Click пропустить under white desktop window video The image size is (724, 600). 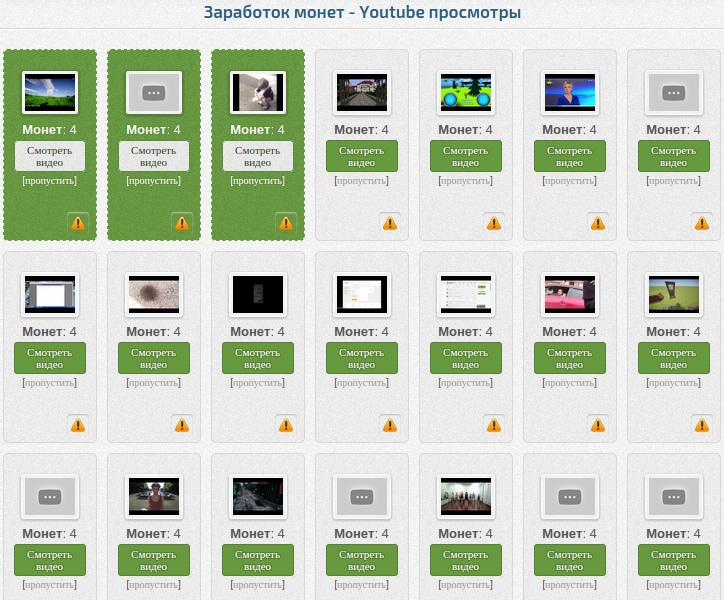click(50, 382)
